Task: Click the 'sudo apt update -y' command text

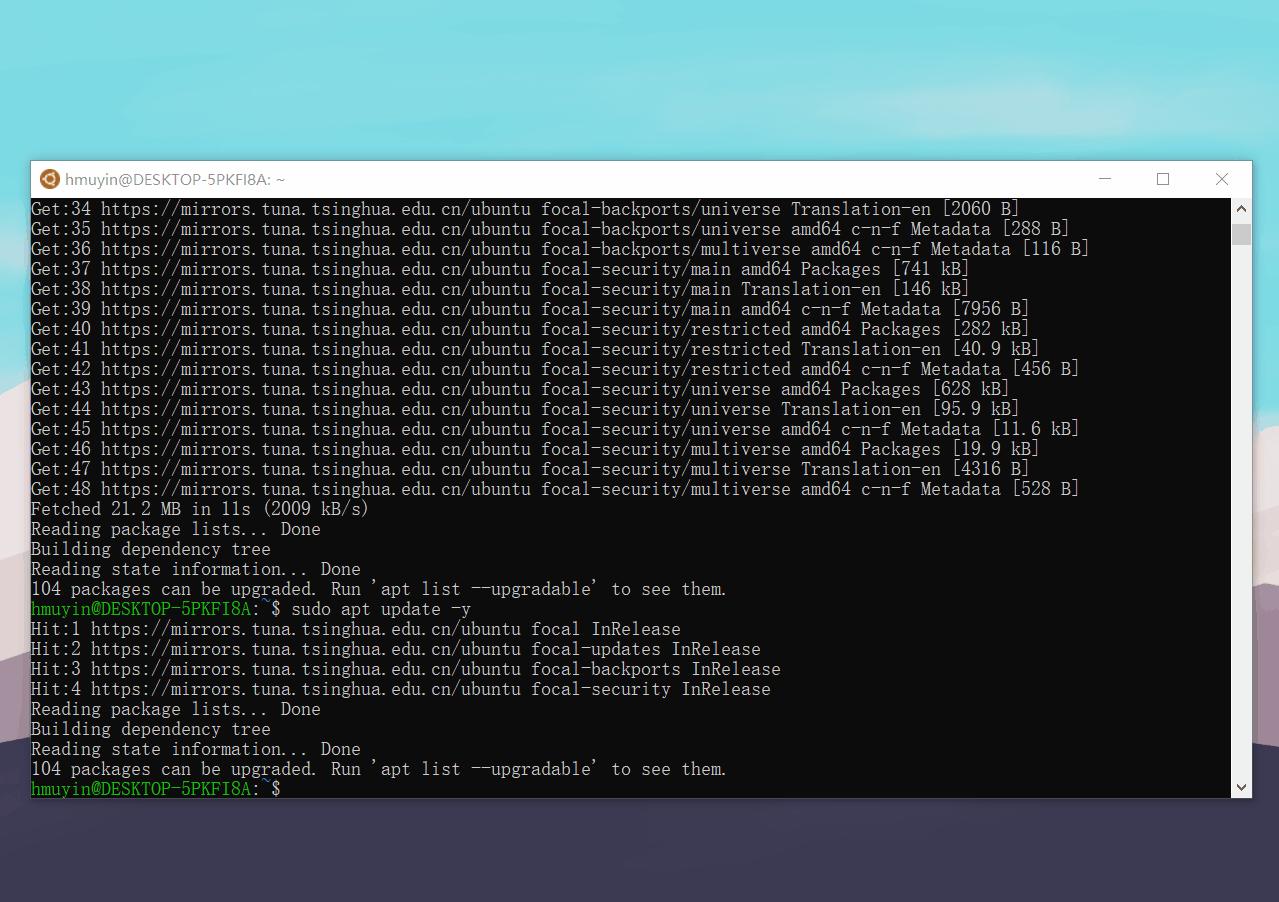Action: coord(381,609)
